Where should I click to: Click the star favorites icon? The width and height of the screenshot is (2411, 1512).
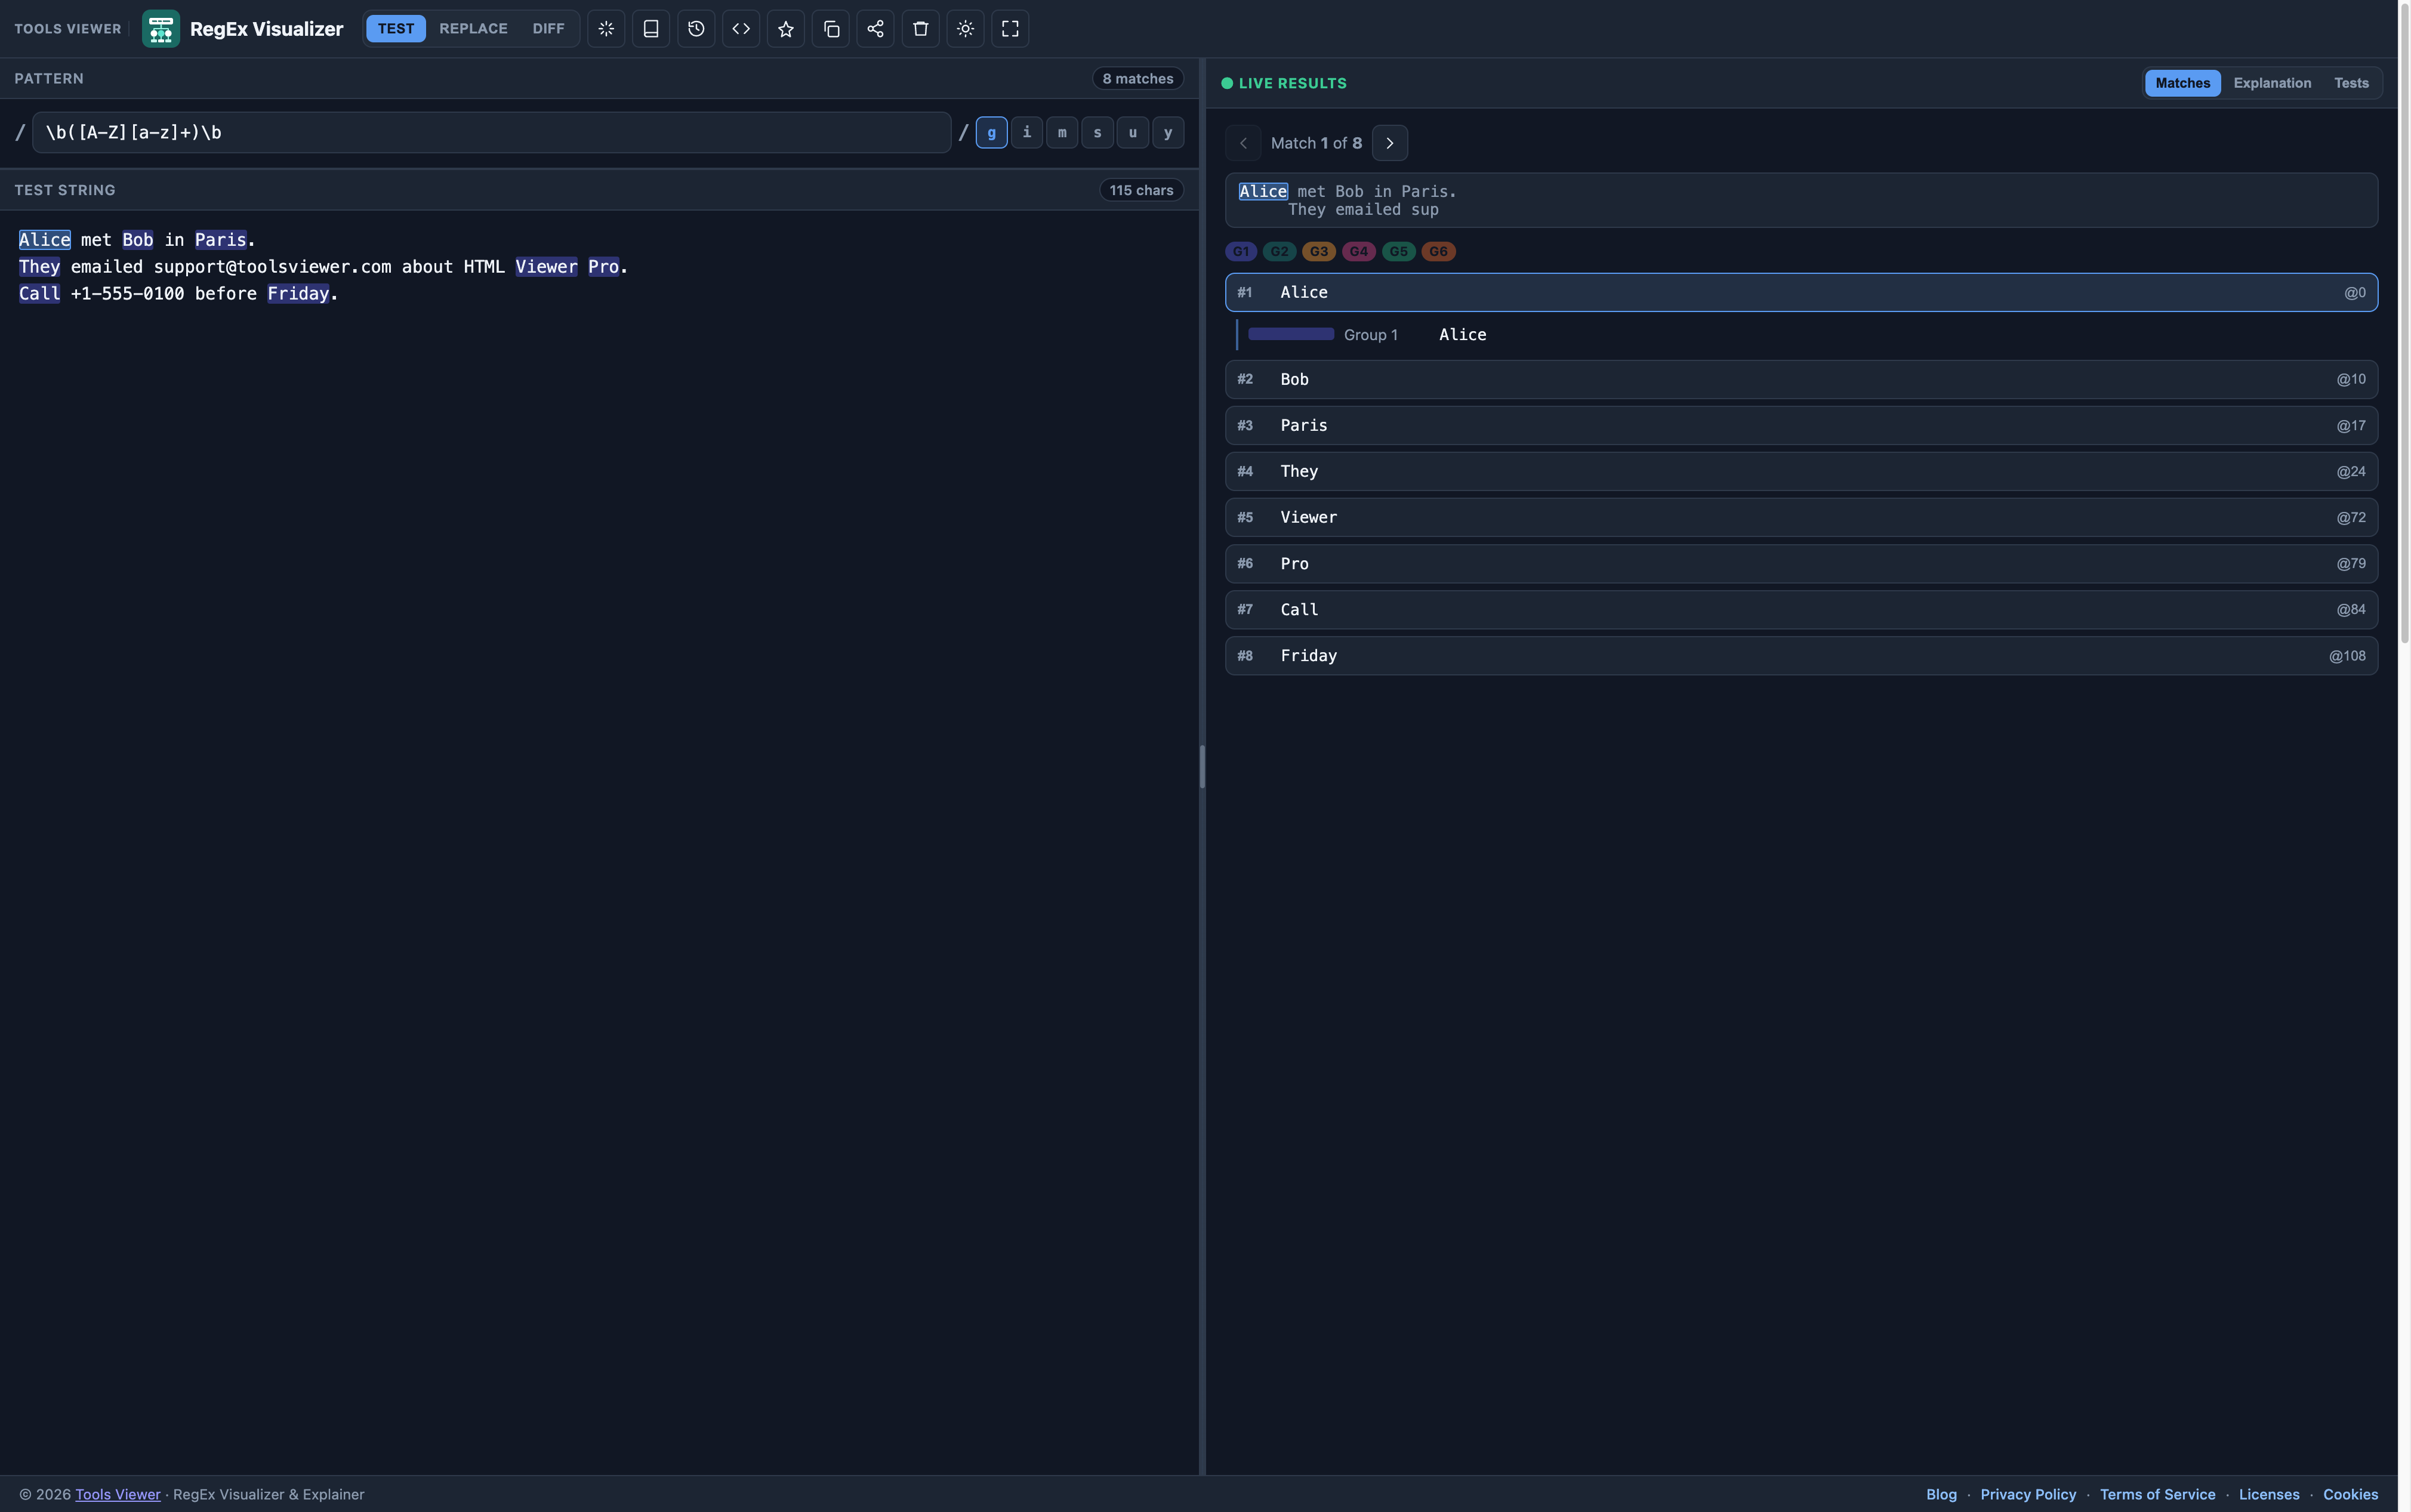[x=786, y=29]
